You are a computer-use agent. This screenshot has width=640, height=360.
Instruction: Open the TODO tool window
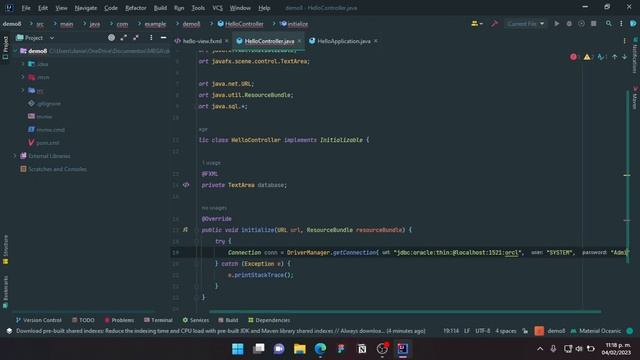[x=83, y=320]
